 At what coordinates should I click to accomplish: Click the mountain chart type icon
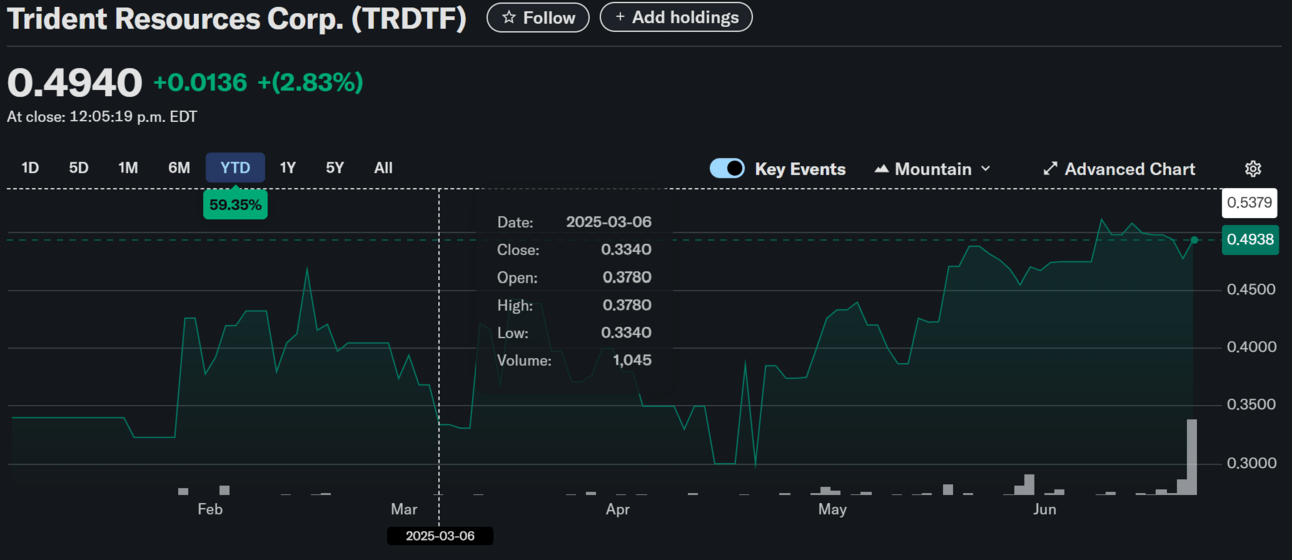point(881,169)
